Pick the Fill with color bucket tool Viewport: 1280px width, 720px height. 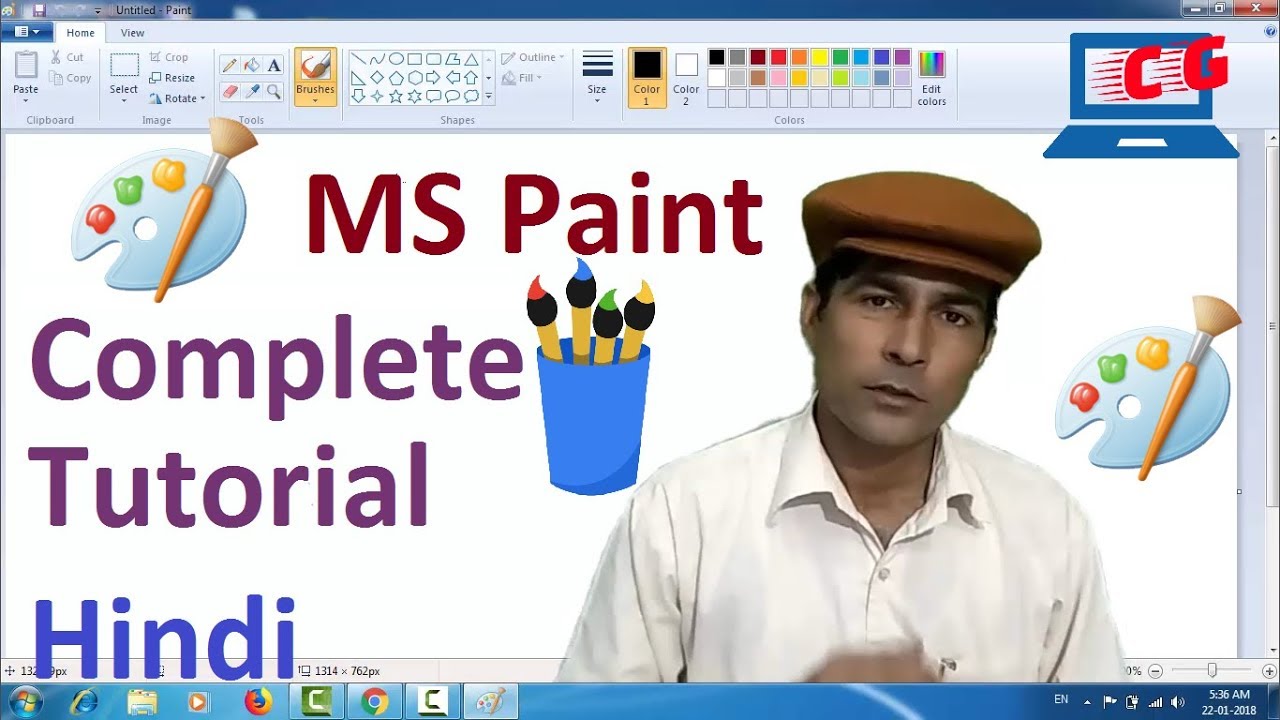point(252,65)
